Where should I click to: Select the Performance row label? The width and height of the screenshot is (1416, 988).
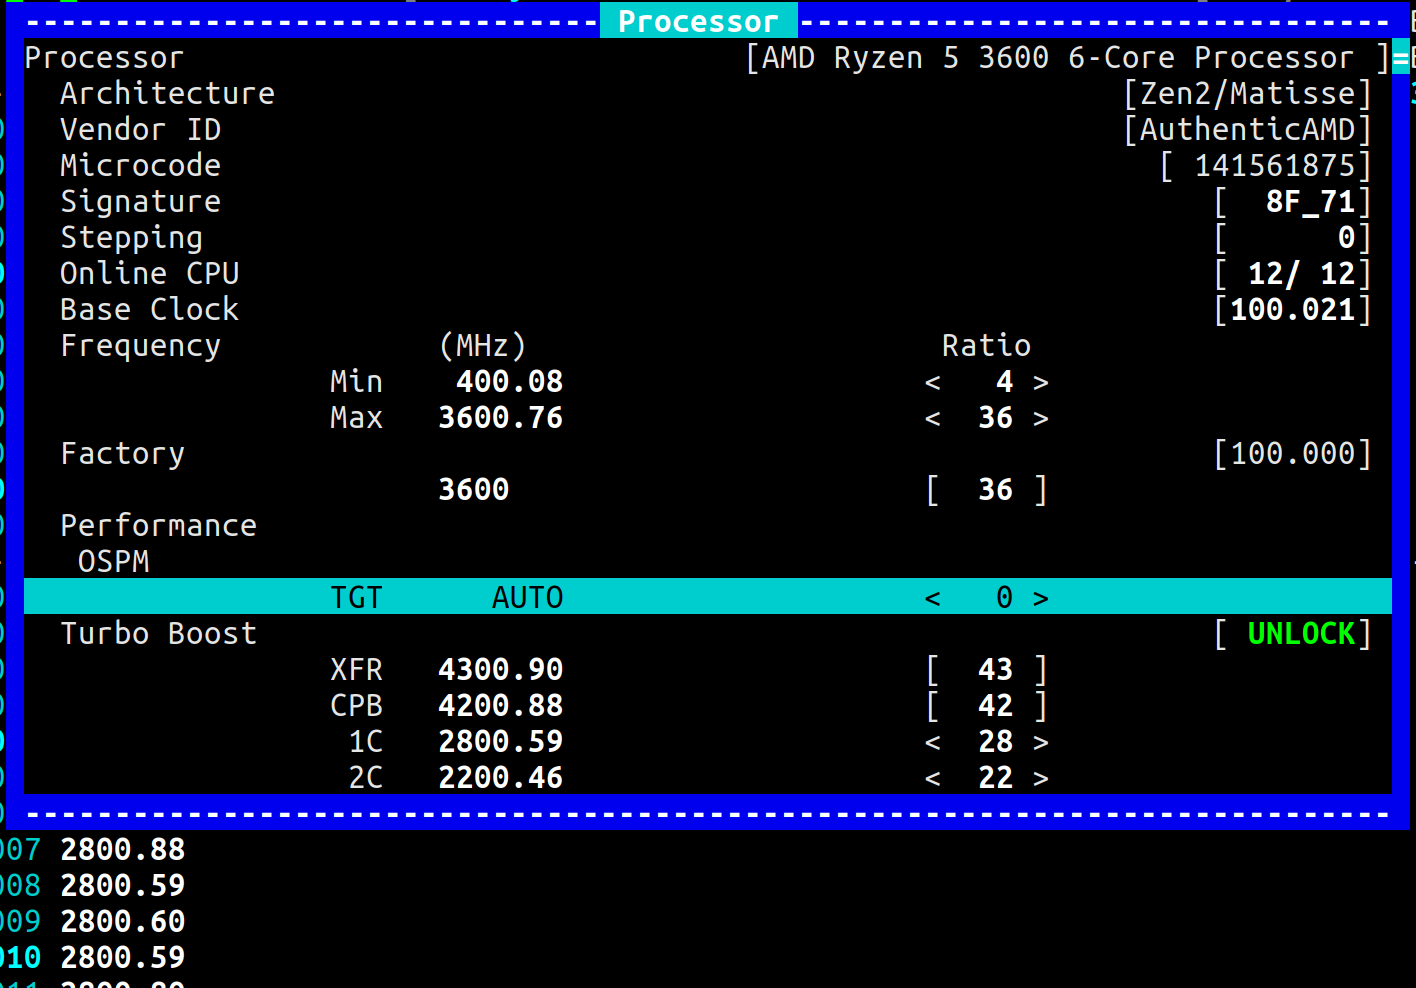point(158,526)
